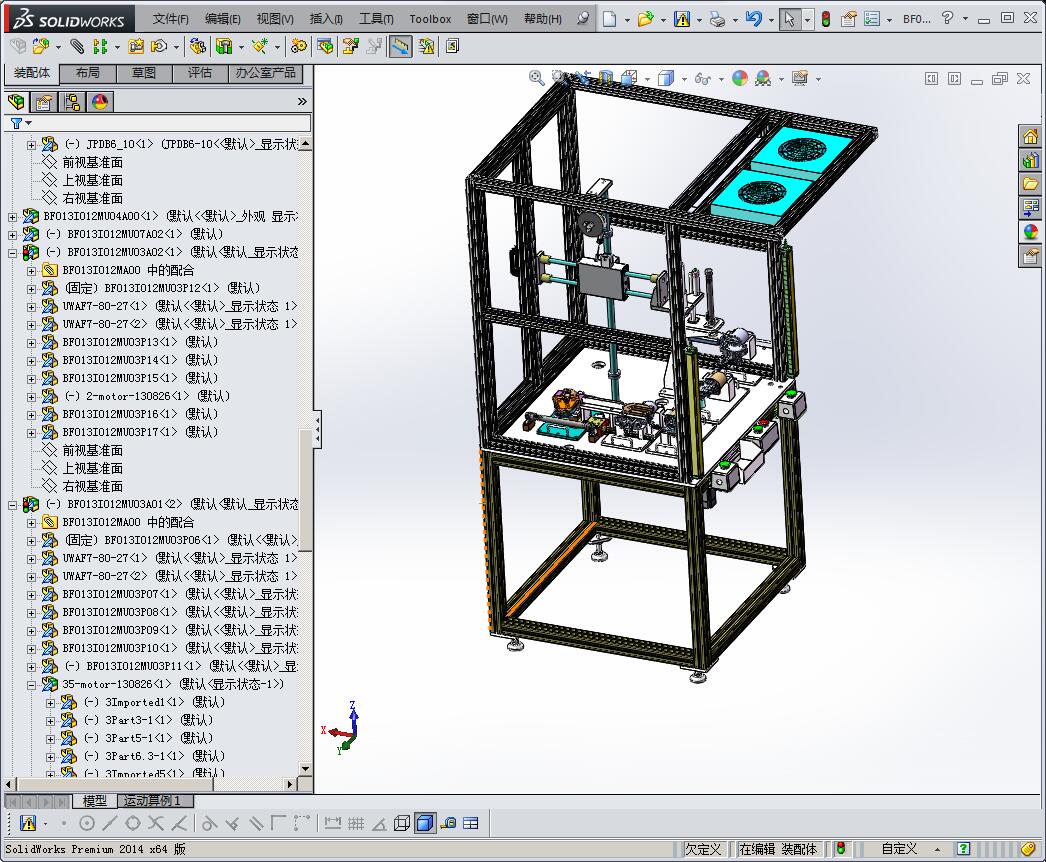
Task: Click the Undo arrow icon
Action: coord(754,19)
